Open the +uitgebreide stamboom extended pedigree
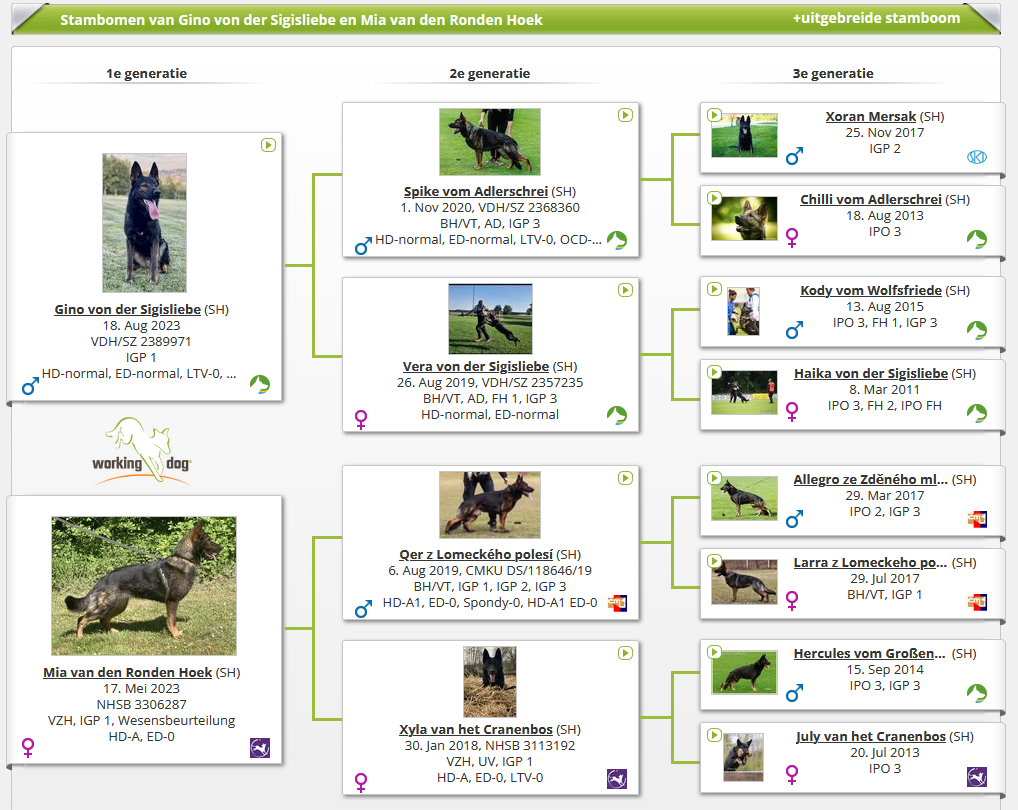Viewport: 1018px width, 810px height. point(876,18)
